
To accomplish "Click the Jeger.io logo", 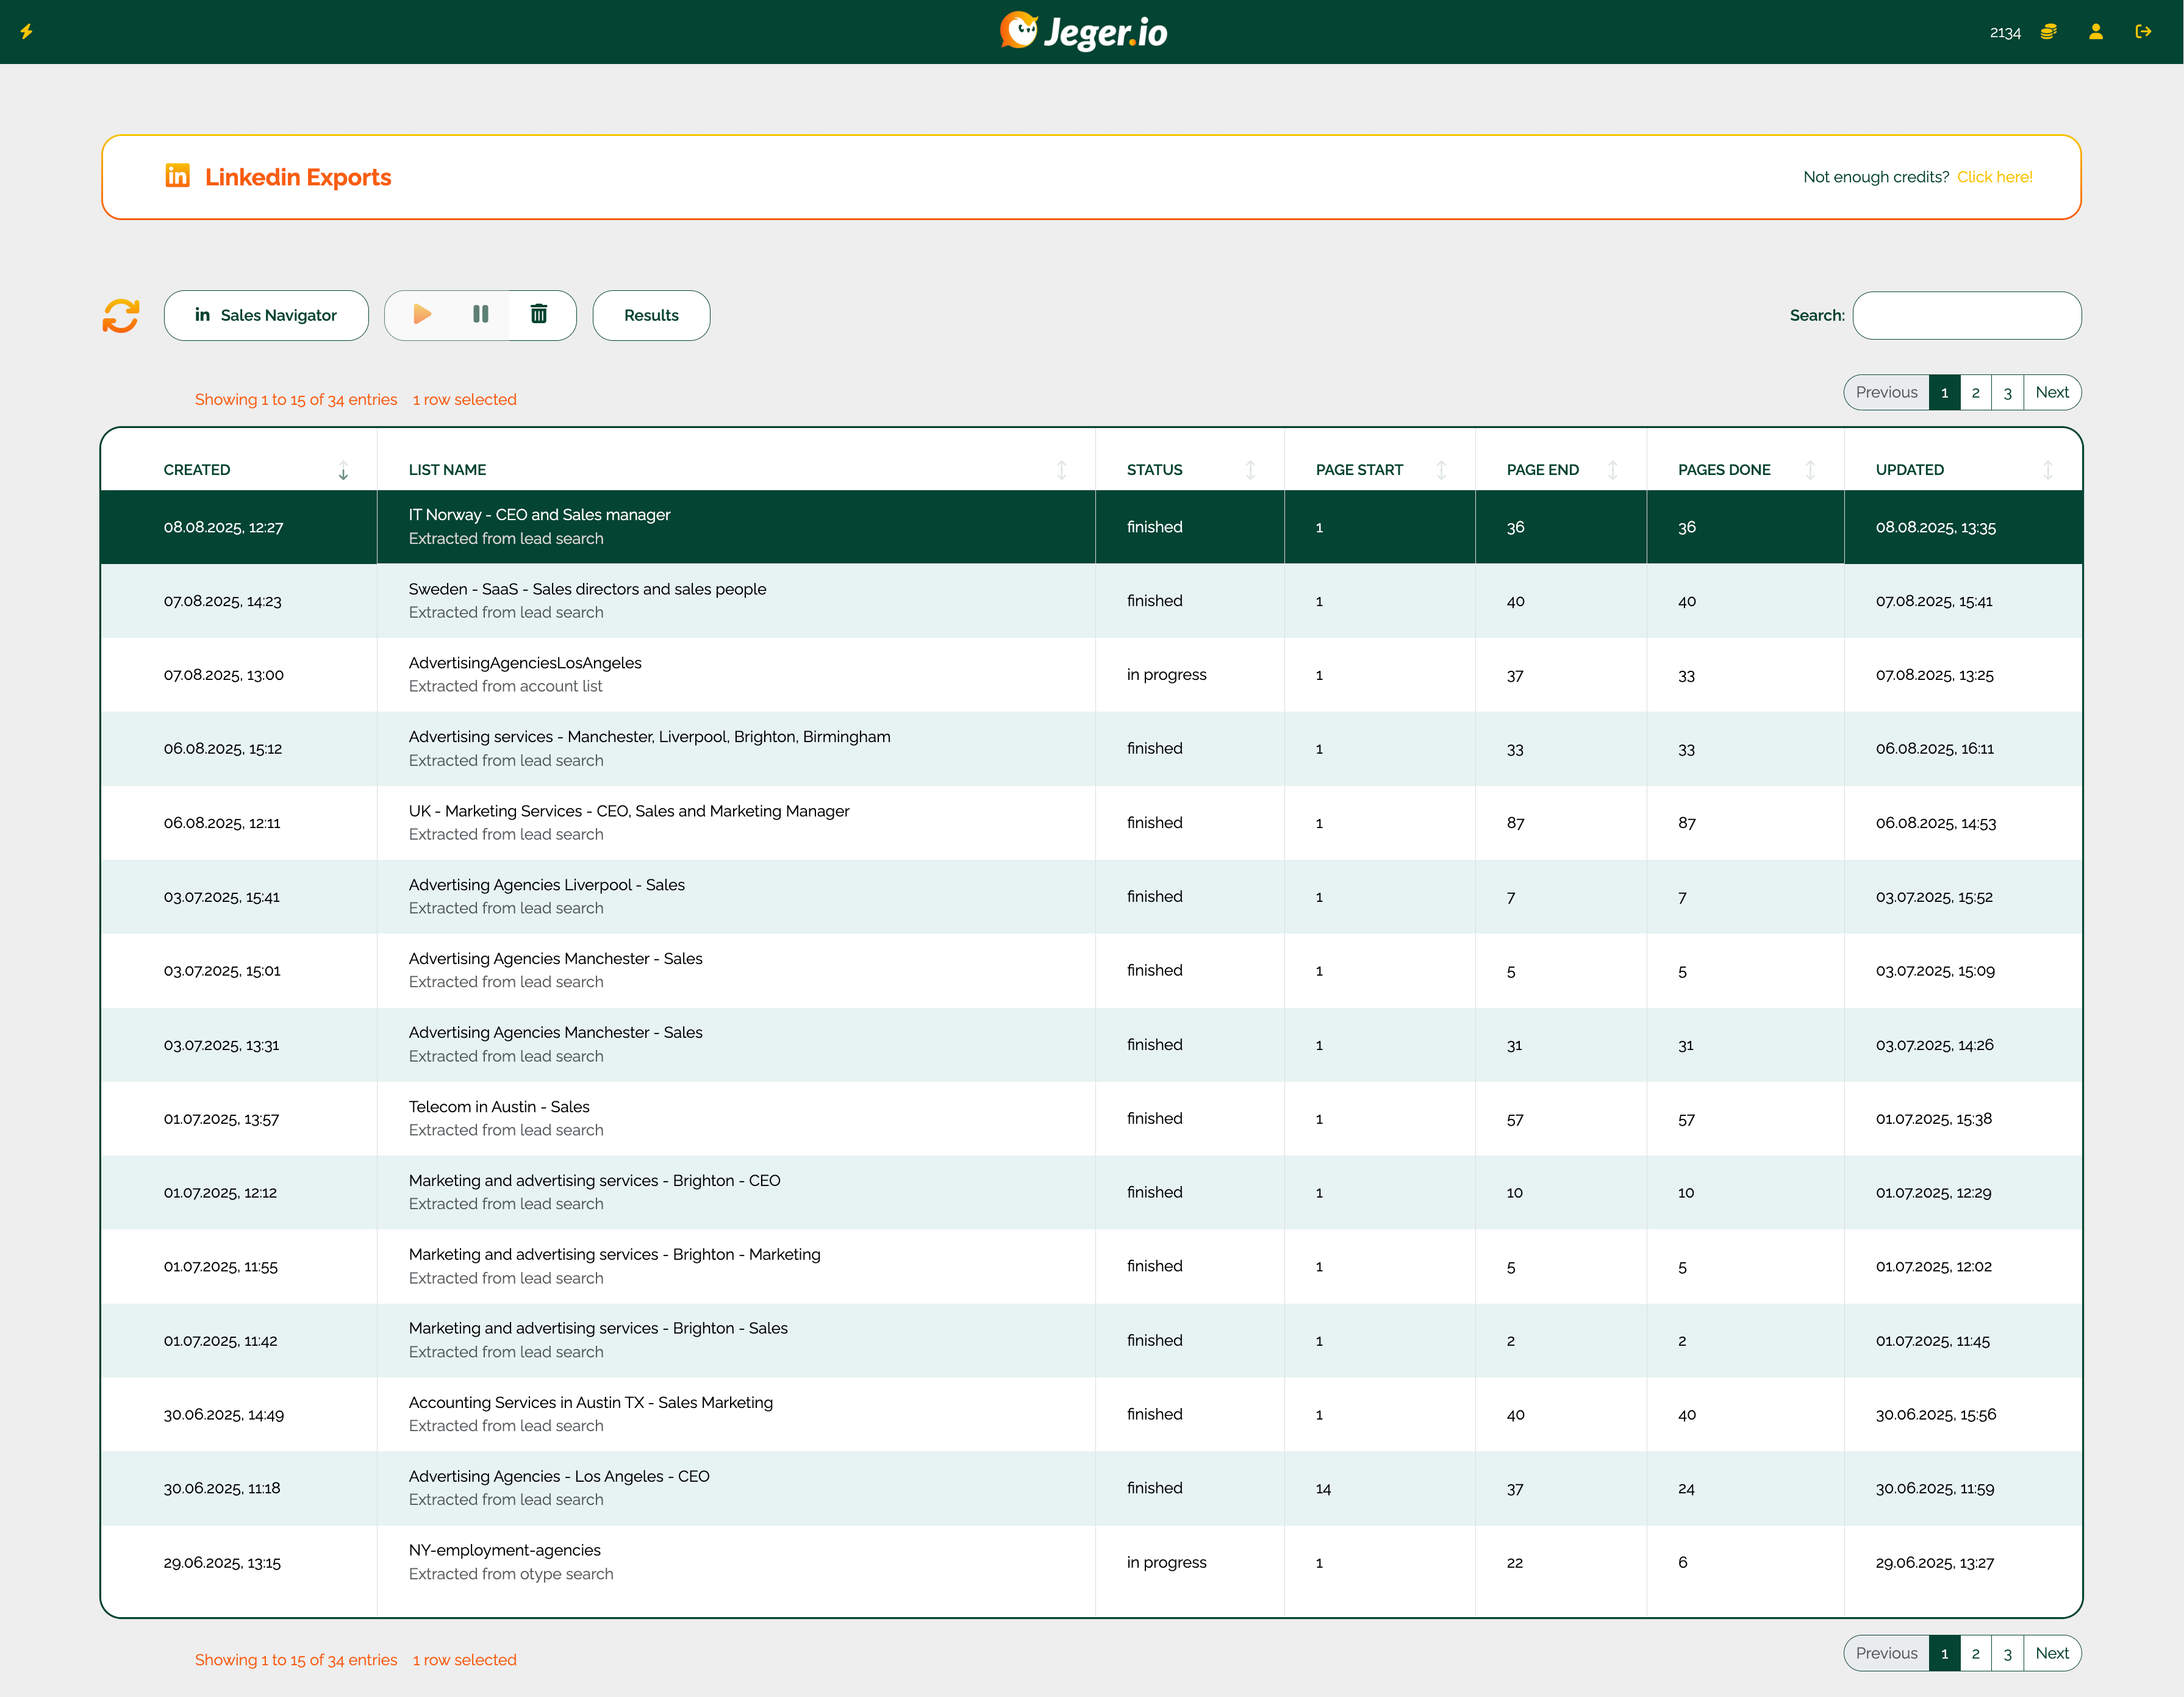I will (x=1084, y=32).
